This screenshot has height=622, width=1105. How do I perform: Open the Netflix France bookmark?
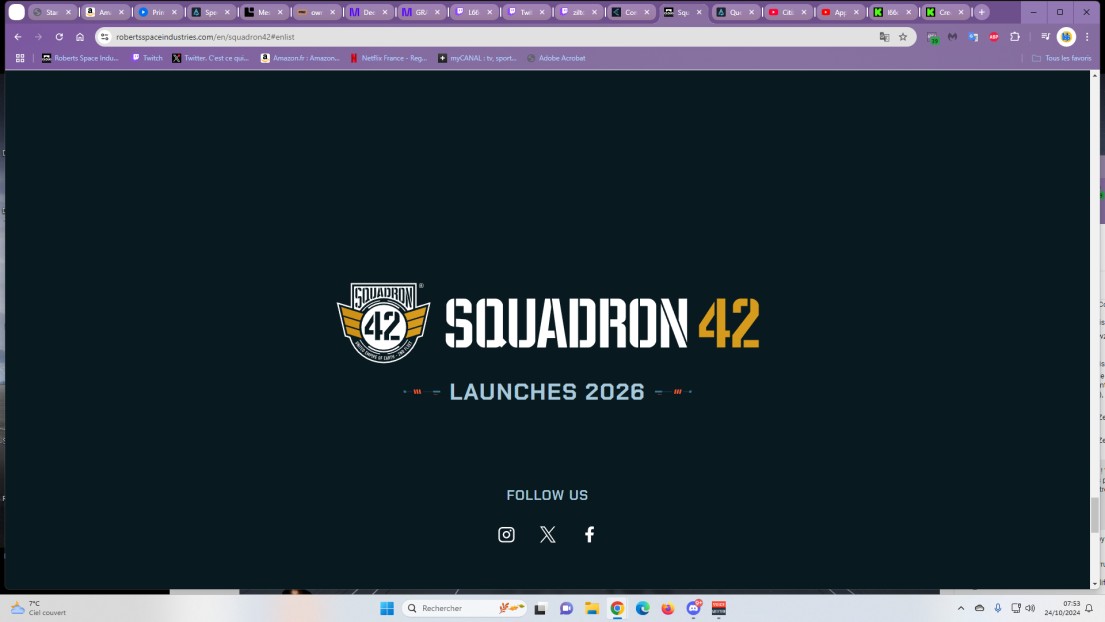pos(388,58)
